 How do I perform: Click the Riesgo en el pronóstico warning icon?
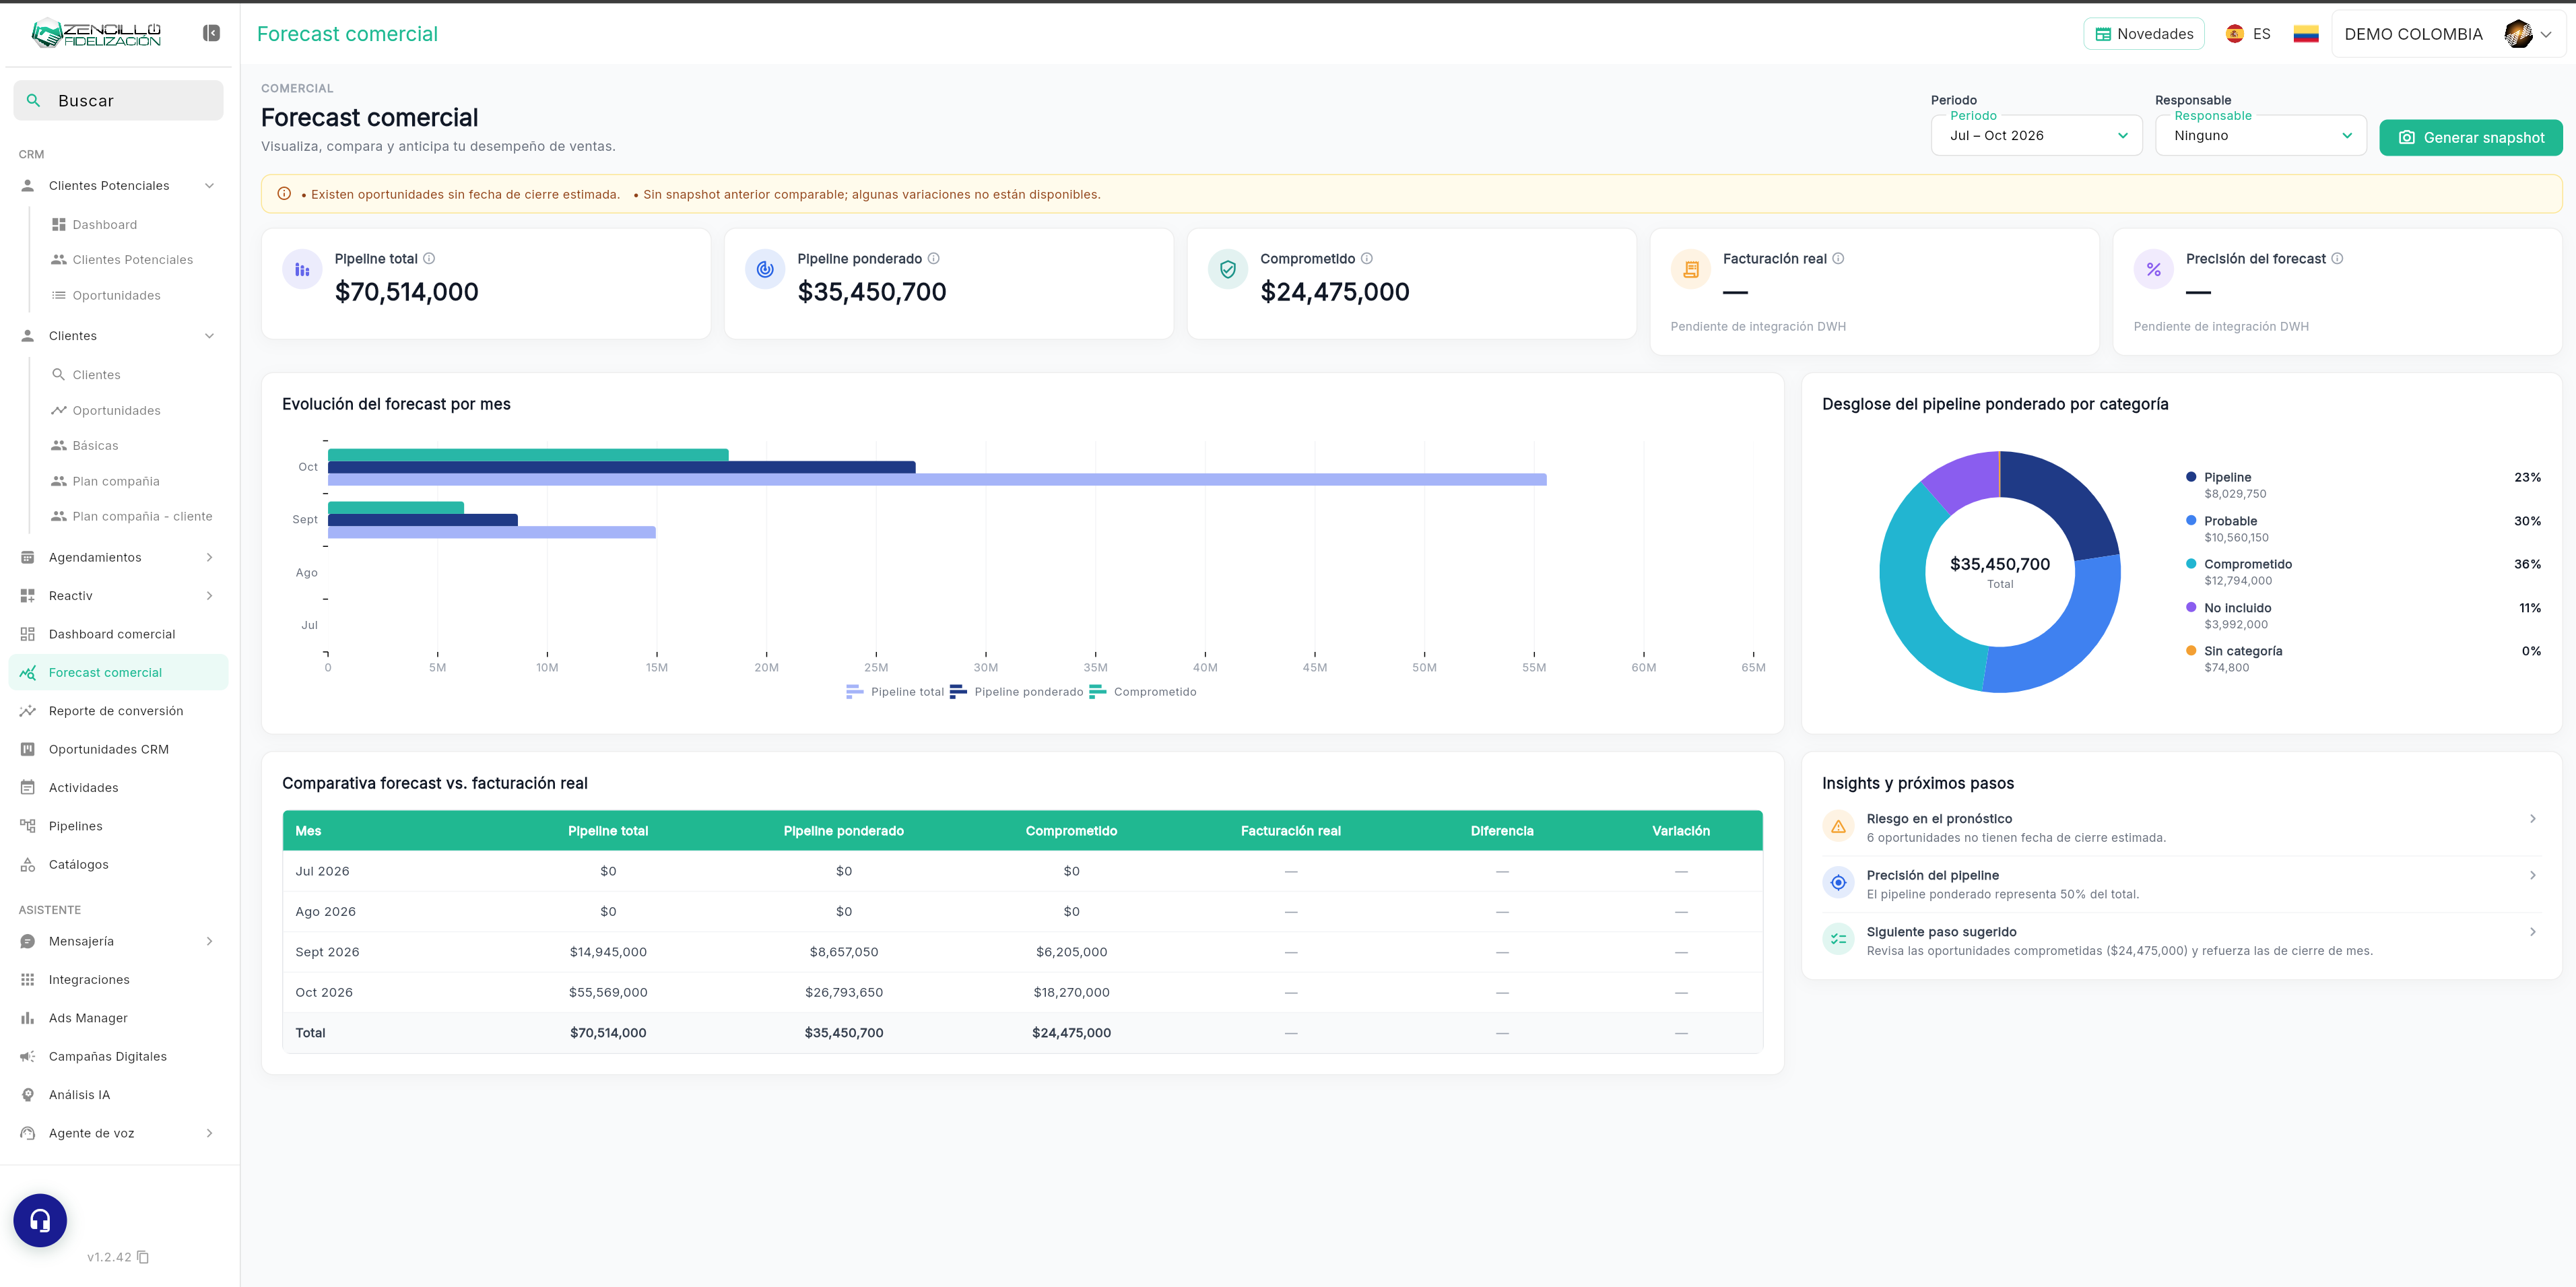1838,827
